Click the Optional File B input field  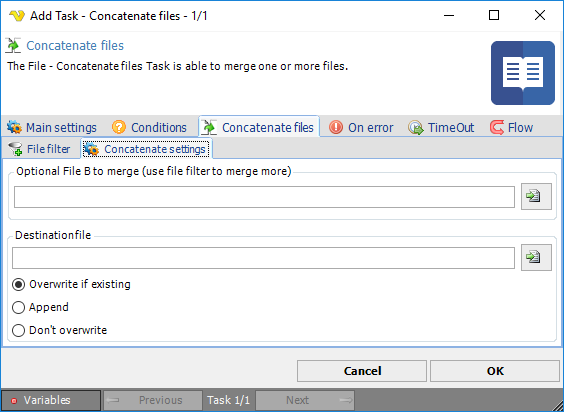pyautogui.click(x=264, y=197)
